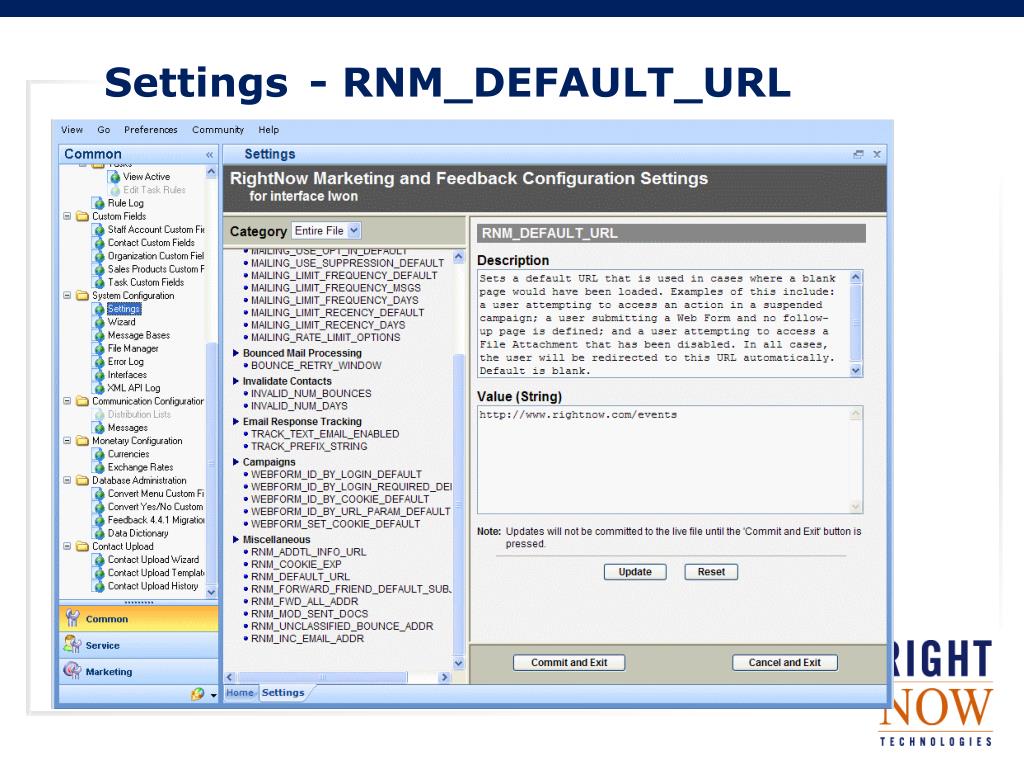This screenshot has width=1024, height=768.
Task: Select RNM_INC_EMAIL_ADDR setting
Action: click(307, 639)
